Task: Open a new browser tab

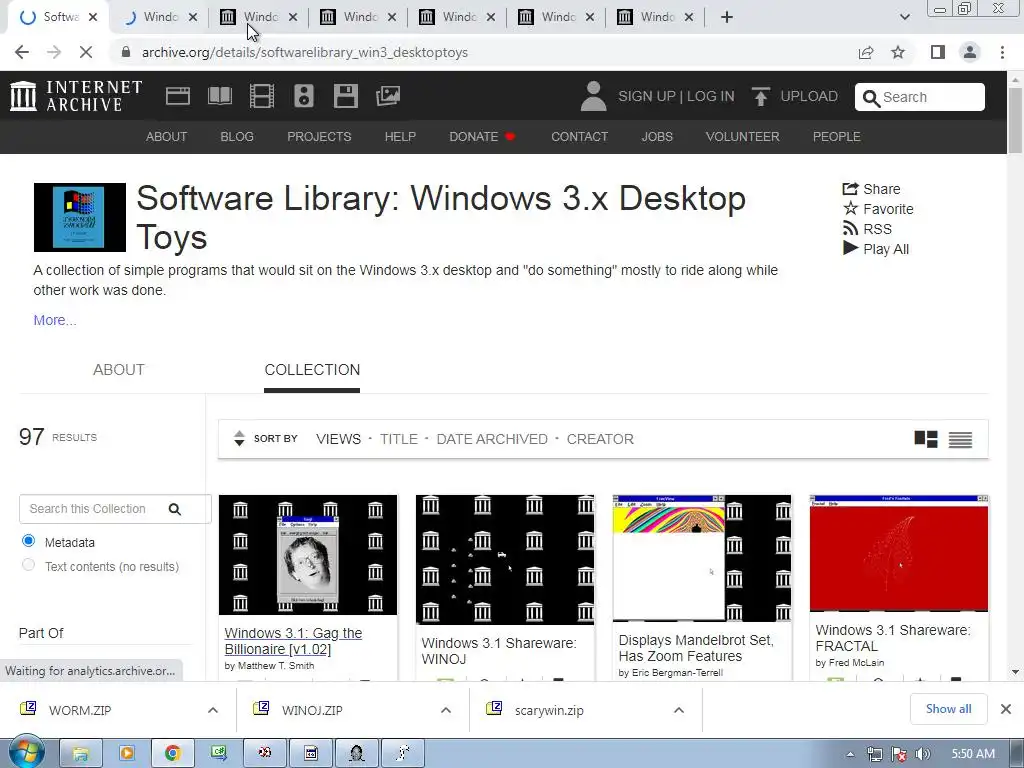Action: point(727,17)
